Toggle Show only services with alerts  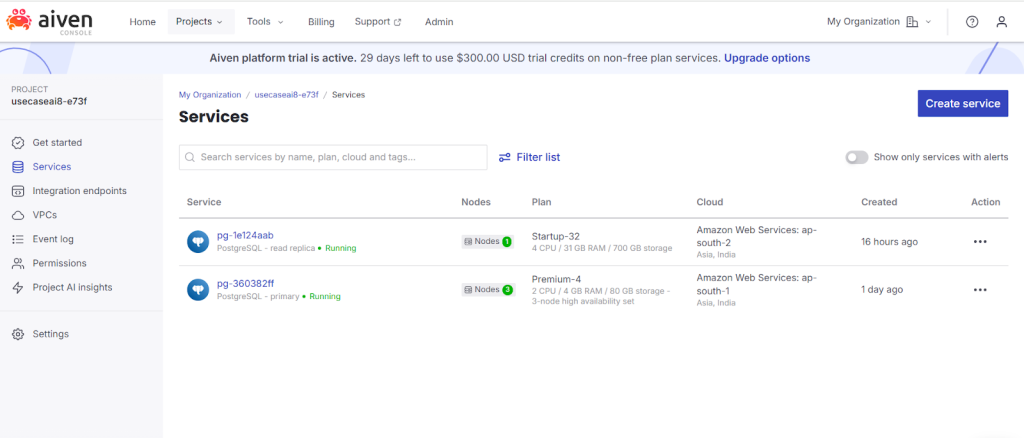click(856, 157)
